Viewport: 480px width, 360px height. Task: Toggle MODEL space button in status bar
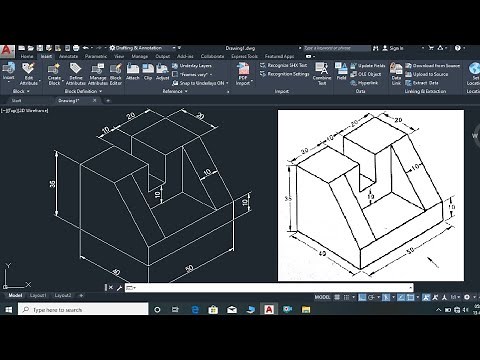pos(322,297)
